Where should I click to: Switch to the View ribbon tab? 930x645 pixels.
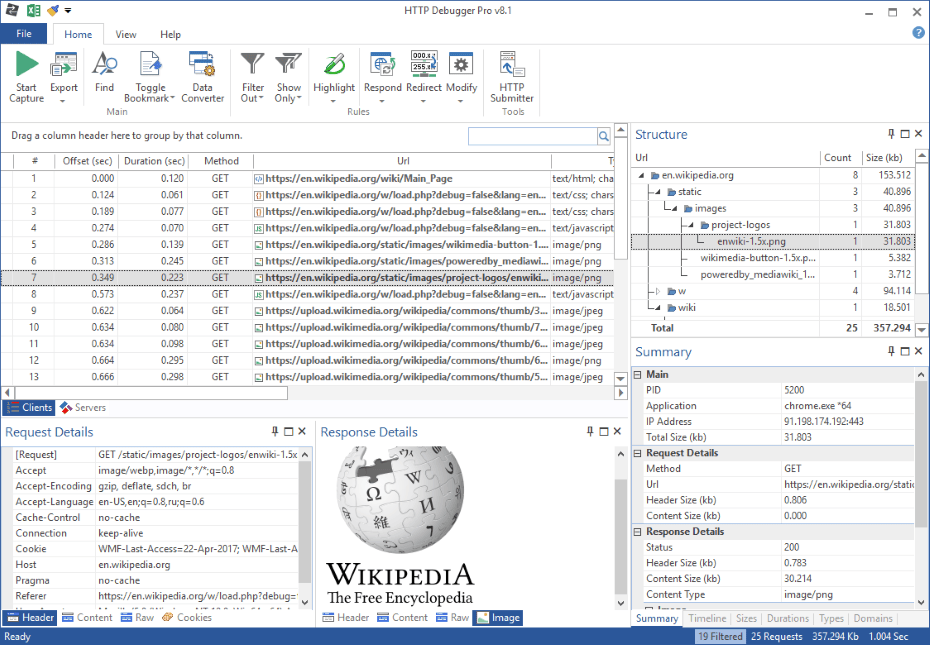(x=125, y=33)
